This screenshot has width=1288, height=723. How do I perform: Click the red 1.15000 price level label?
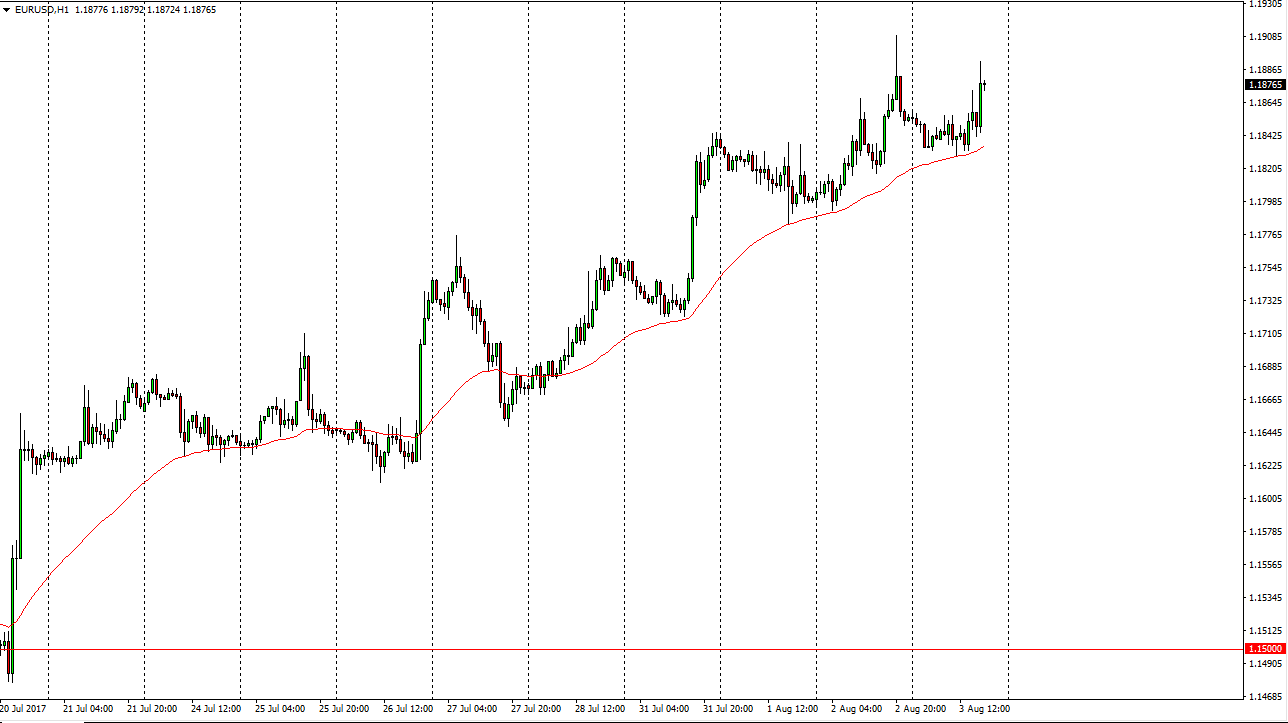[x=1265, y=649]
